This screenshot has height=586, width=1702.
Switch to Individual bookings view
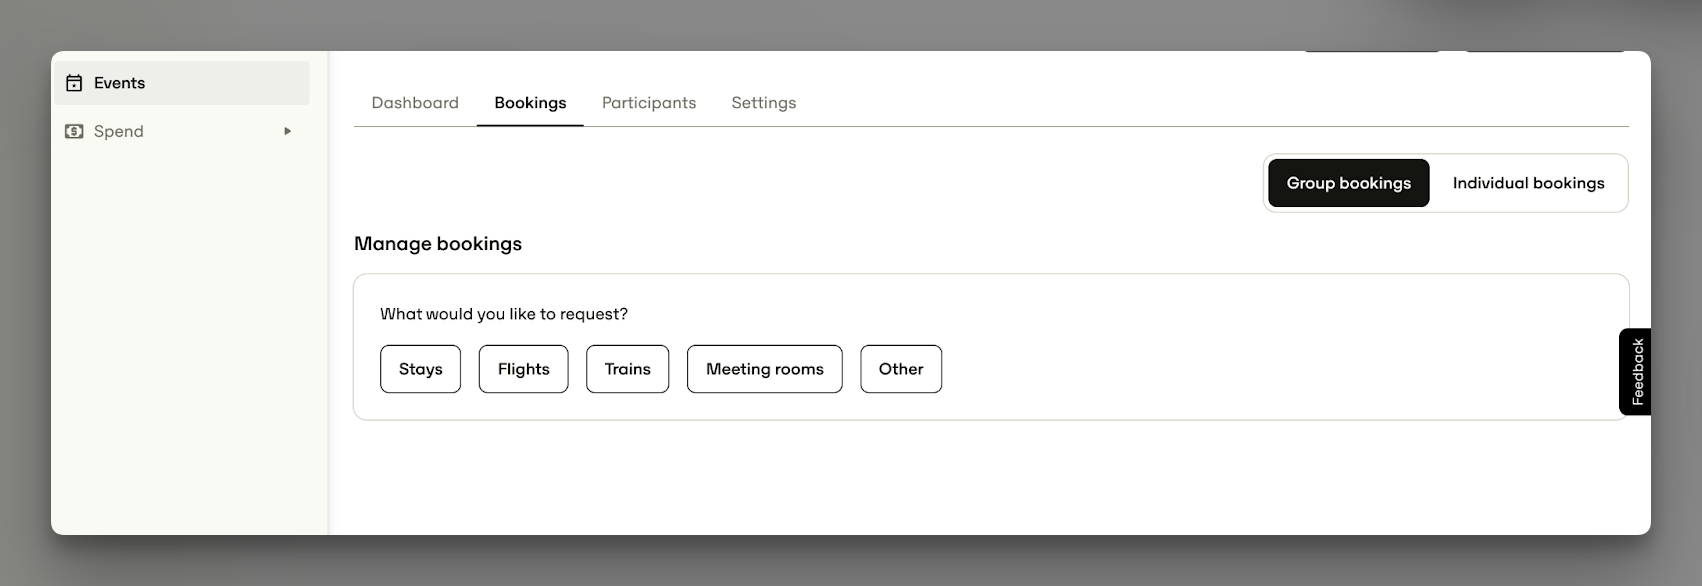pyautogui.click(x=1528, y=183)
